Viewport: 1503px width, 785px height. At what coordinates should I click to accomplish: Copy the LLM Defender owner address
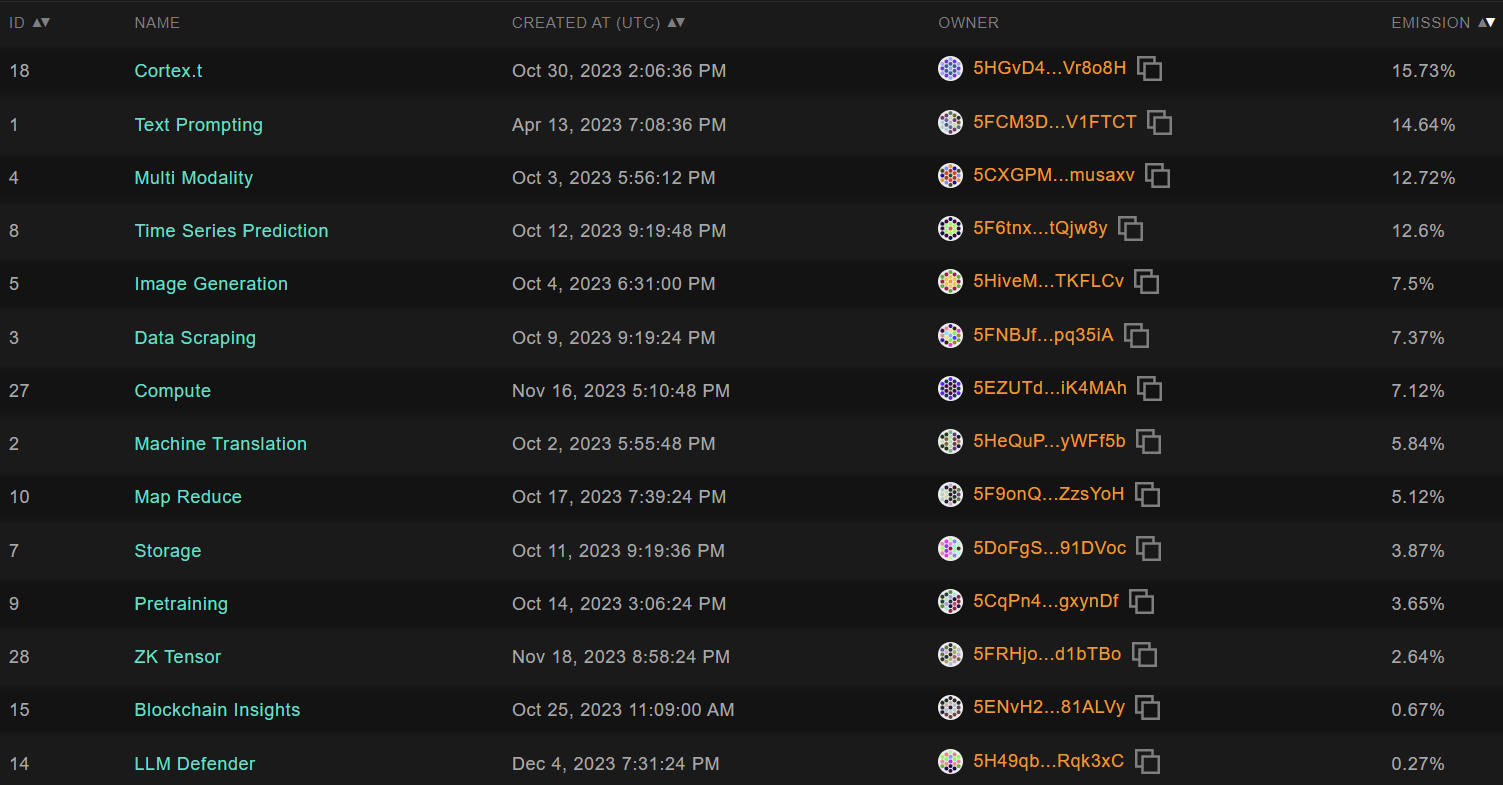point(1148,762)
